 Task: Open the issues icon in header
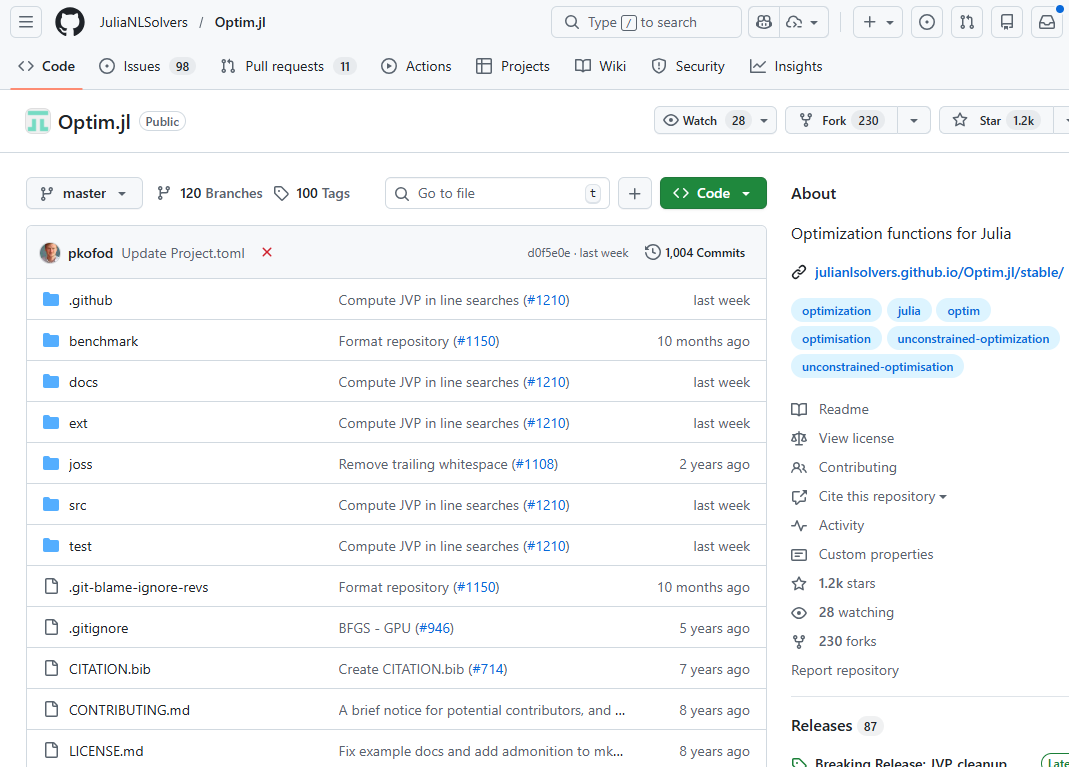pyautogui.click(x=927, y=22)
